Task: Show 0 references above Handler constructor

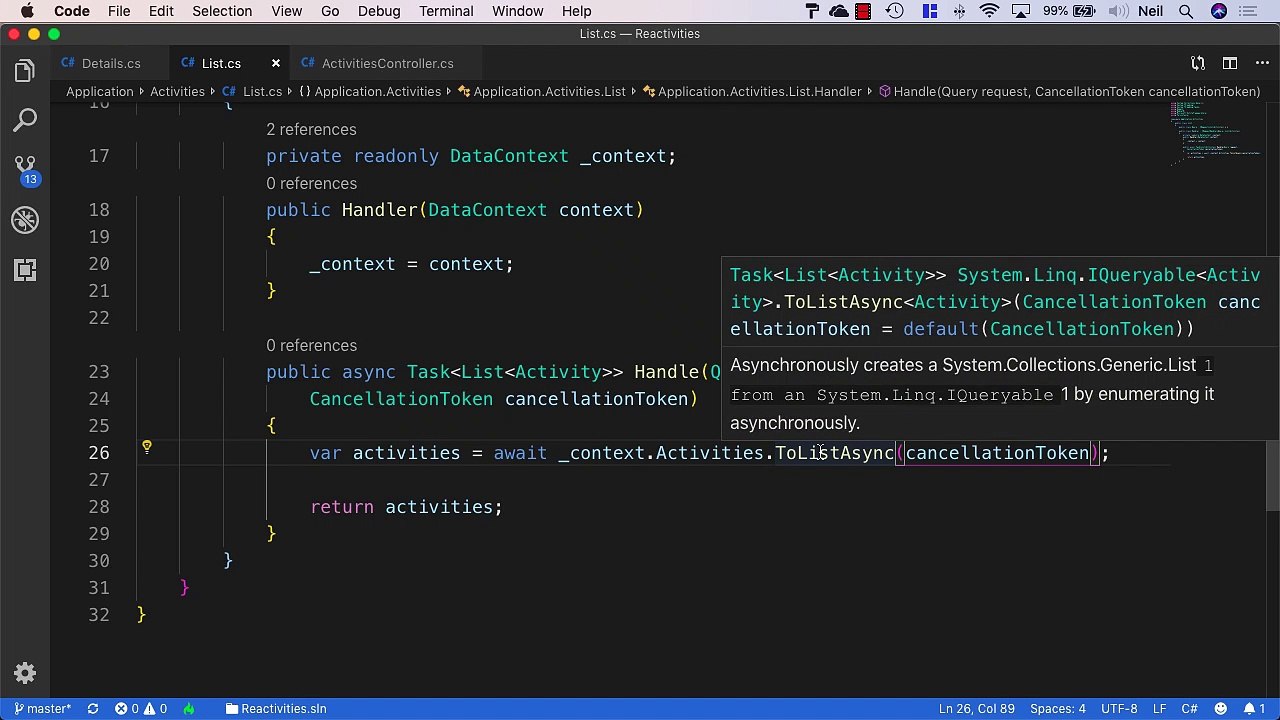Action: 311,184
